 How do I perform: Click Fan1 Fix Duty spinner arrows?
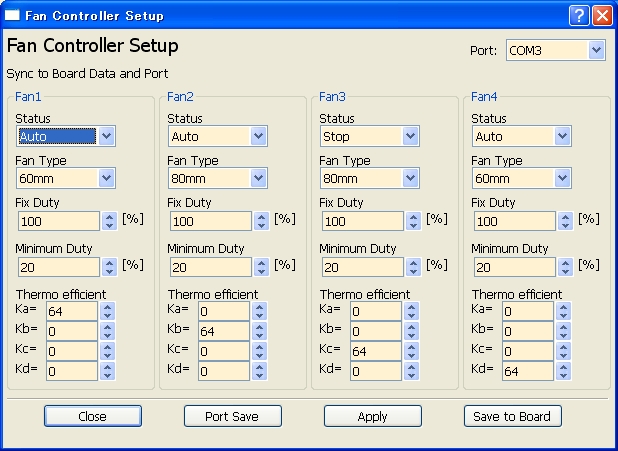pos(109,221)
